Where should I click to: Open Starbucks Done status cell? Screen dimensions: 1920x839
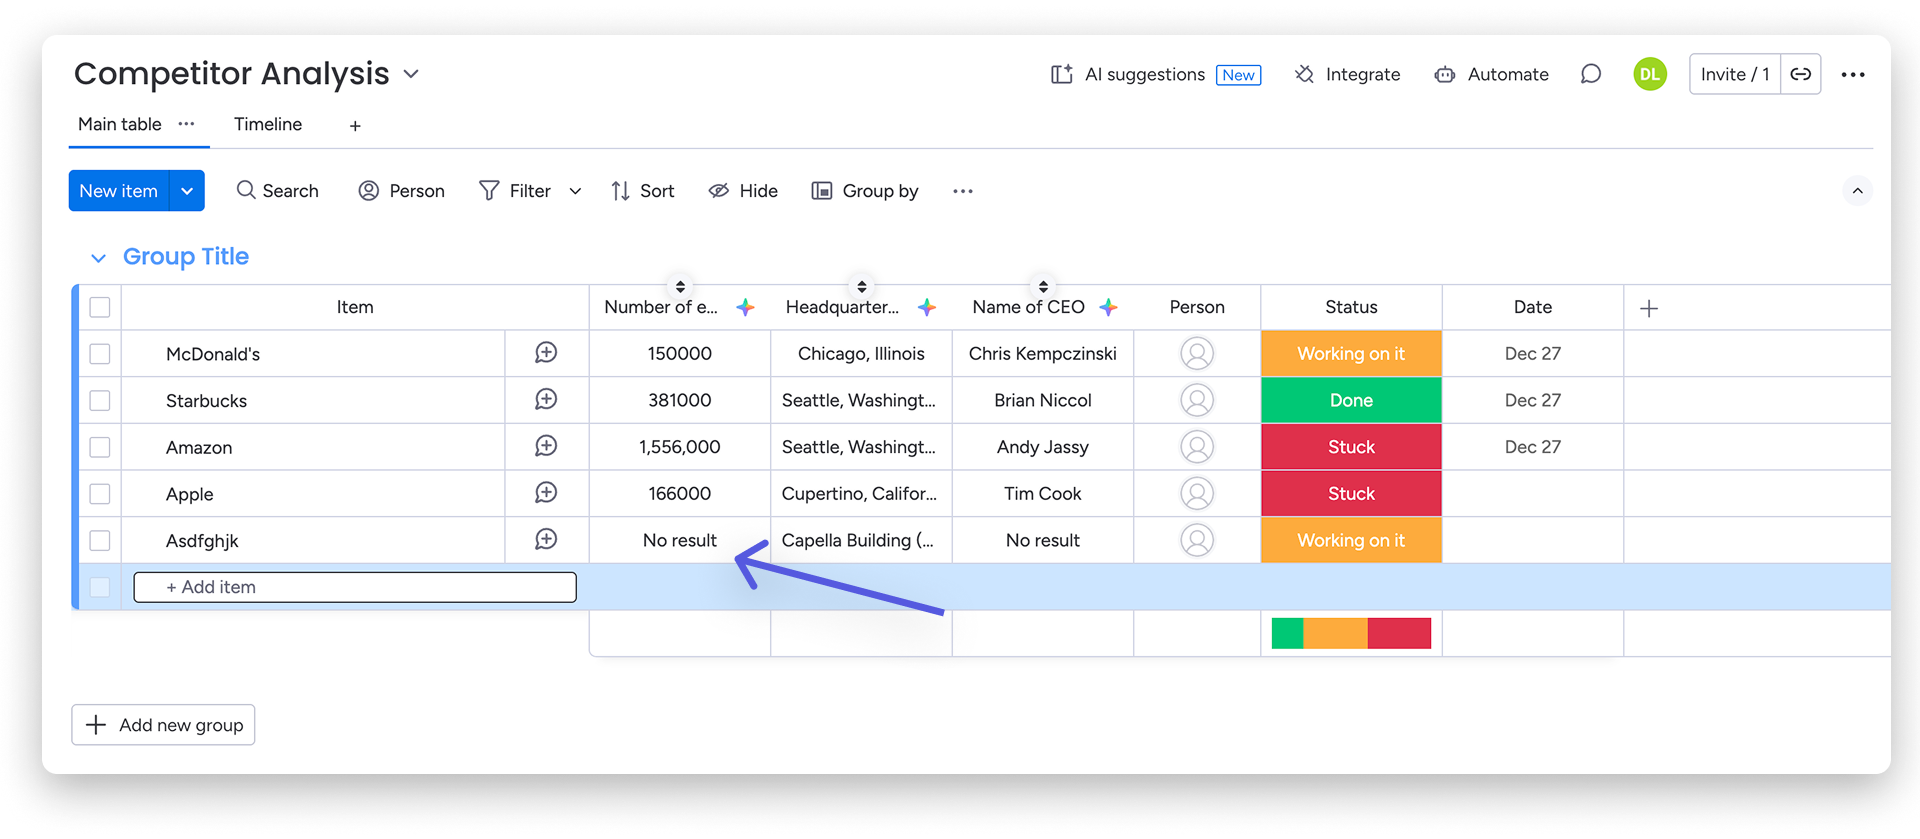click(1351, 400)
